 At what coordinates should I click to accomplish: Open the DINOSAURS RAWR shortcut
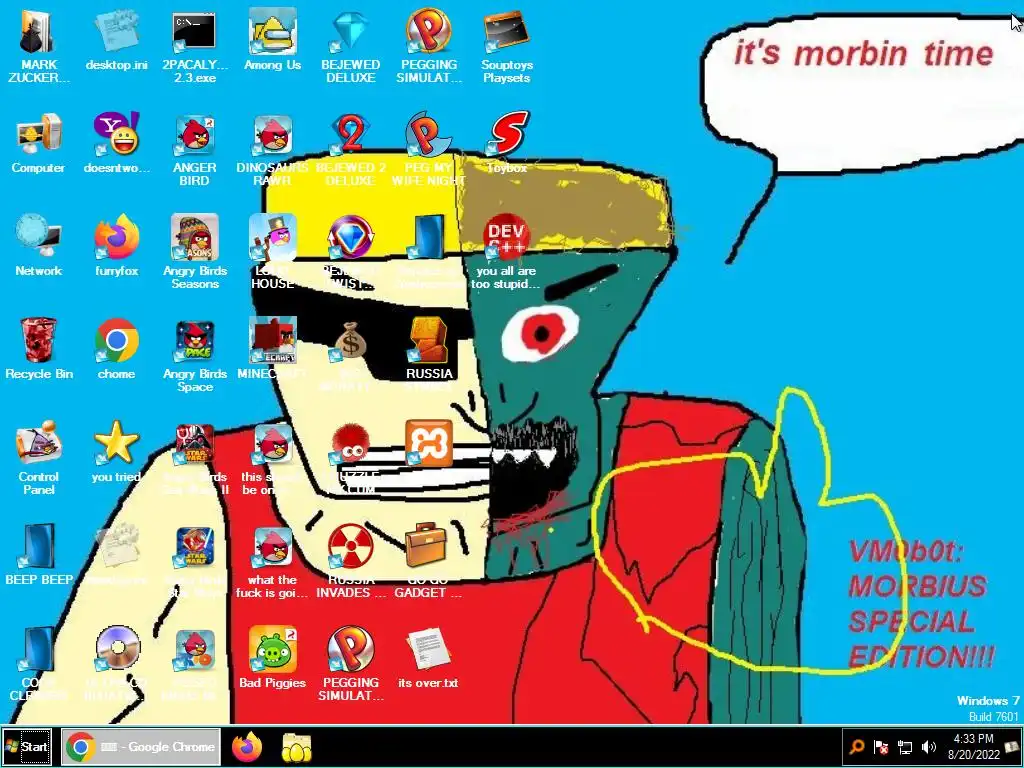(x=272, y=136)
